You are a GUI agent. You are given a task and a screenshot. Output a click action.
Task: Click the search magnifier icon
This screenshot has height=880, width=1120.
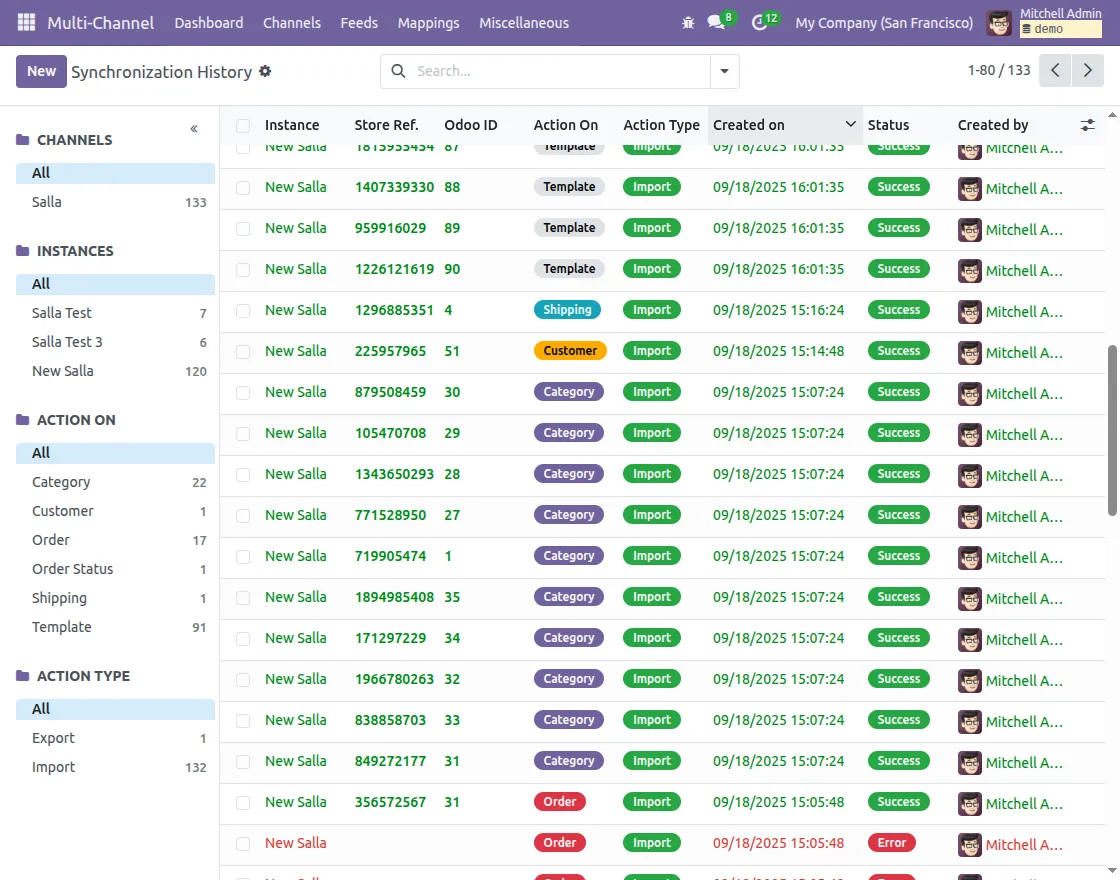pos(398,72)
